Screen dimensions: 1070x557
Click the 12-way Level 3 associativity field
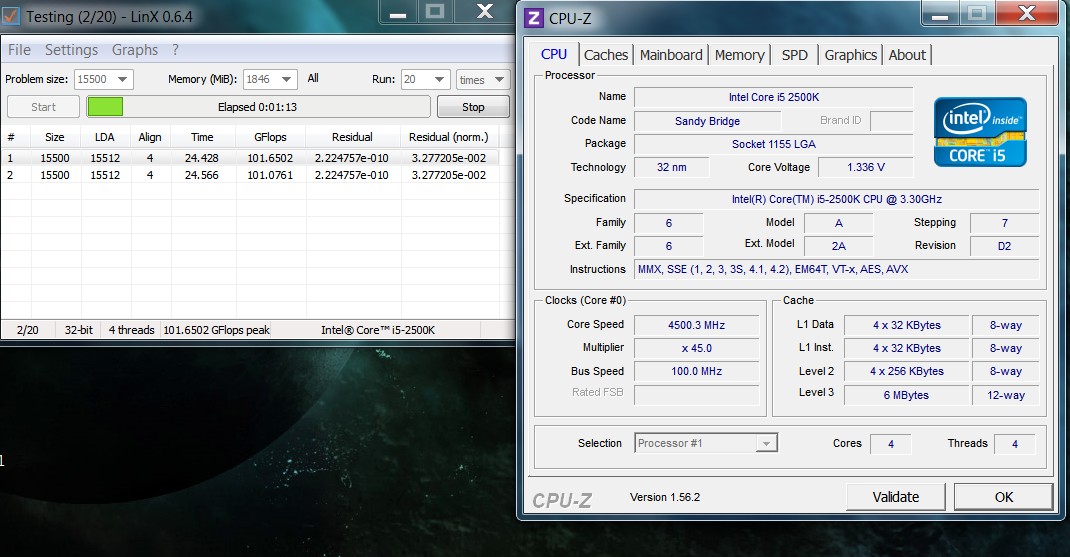click(x=1005, y=395)
